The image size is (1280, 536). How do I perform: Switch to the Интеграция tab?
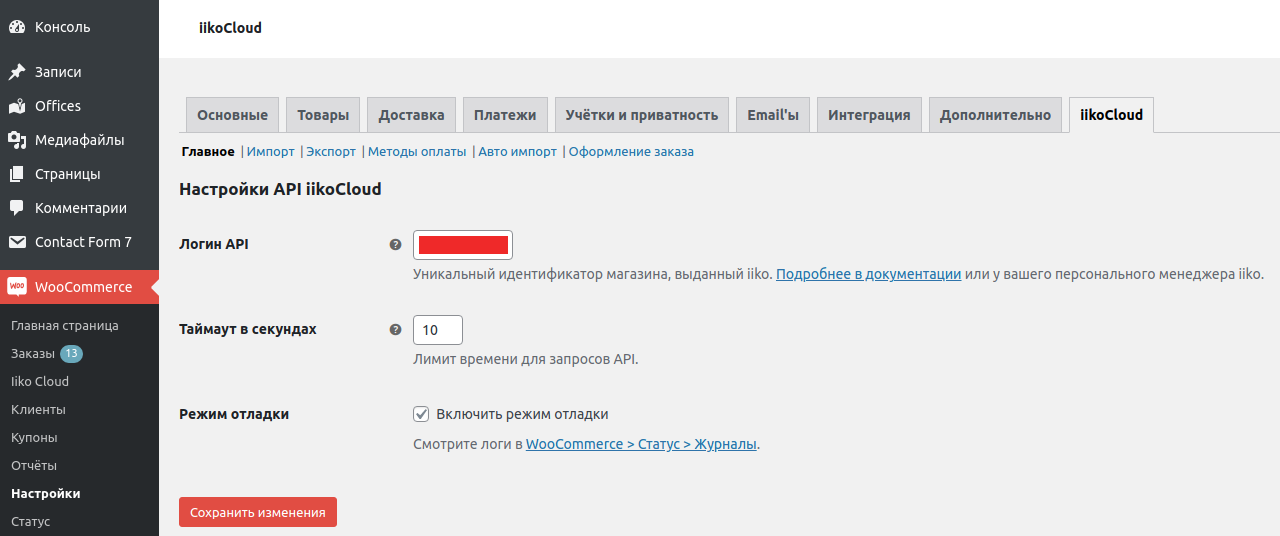pos(869,115)
